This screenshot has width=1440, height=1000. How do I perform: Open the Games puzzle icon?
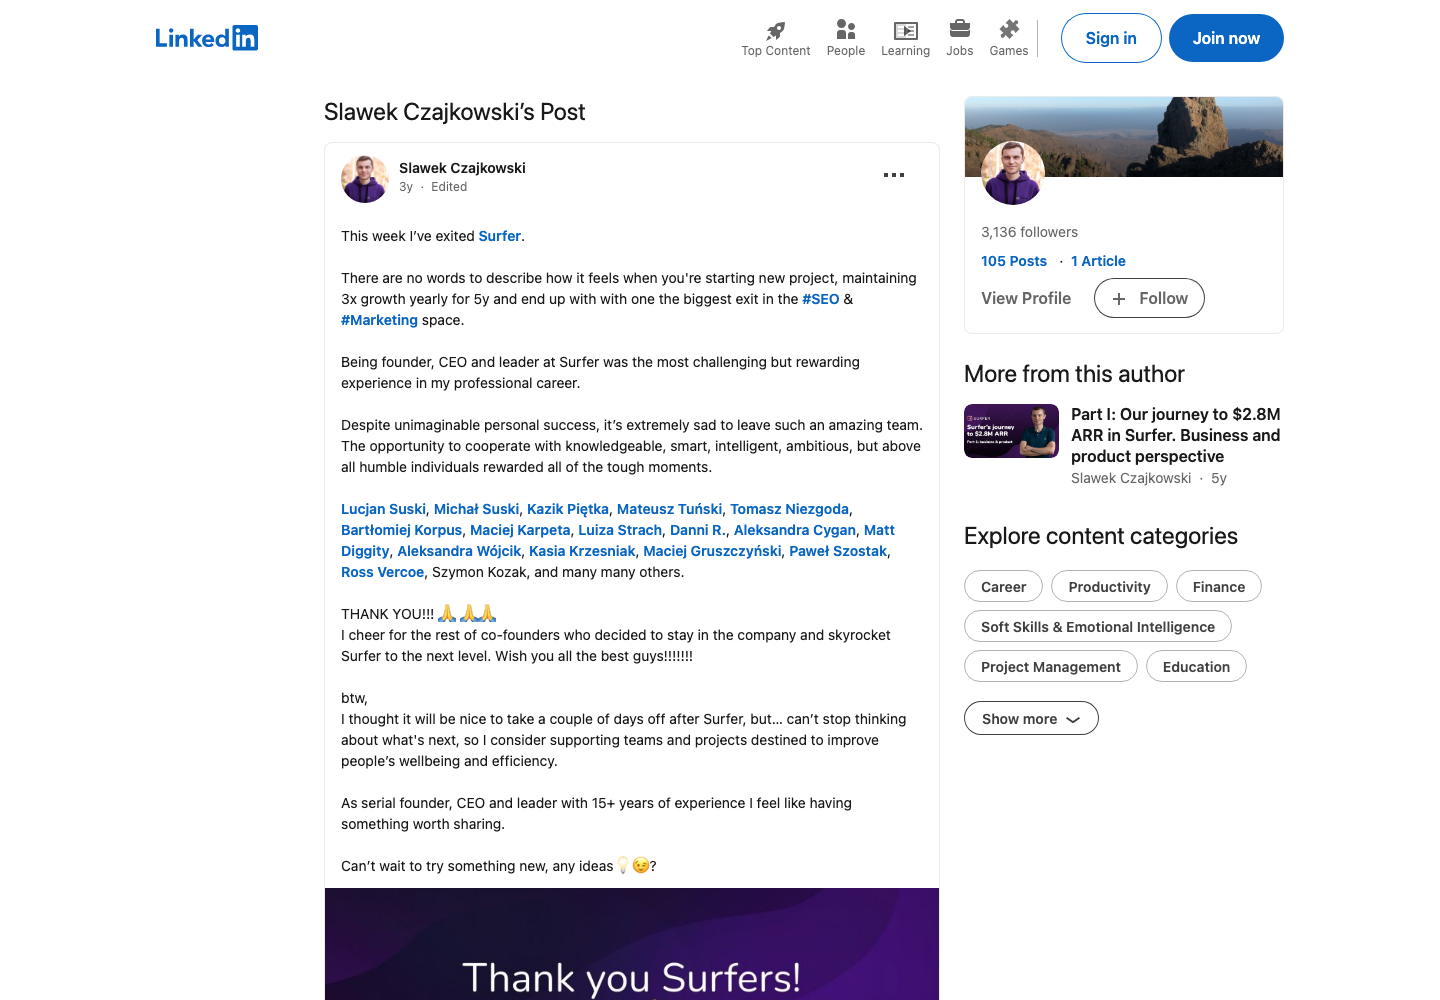1009,29
